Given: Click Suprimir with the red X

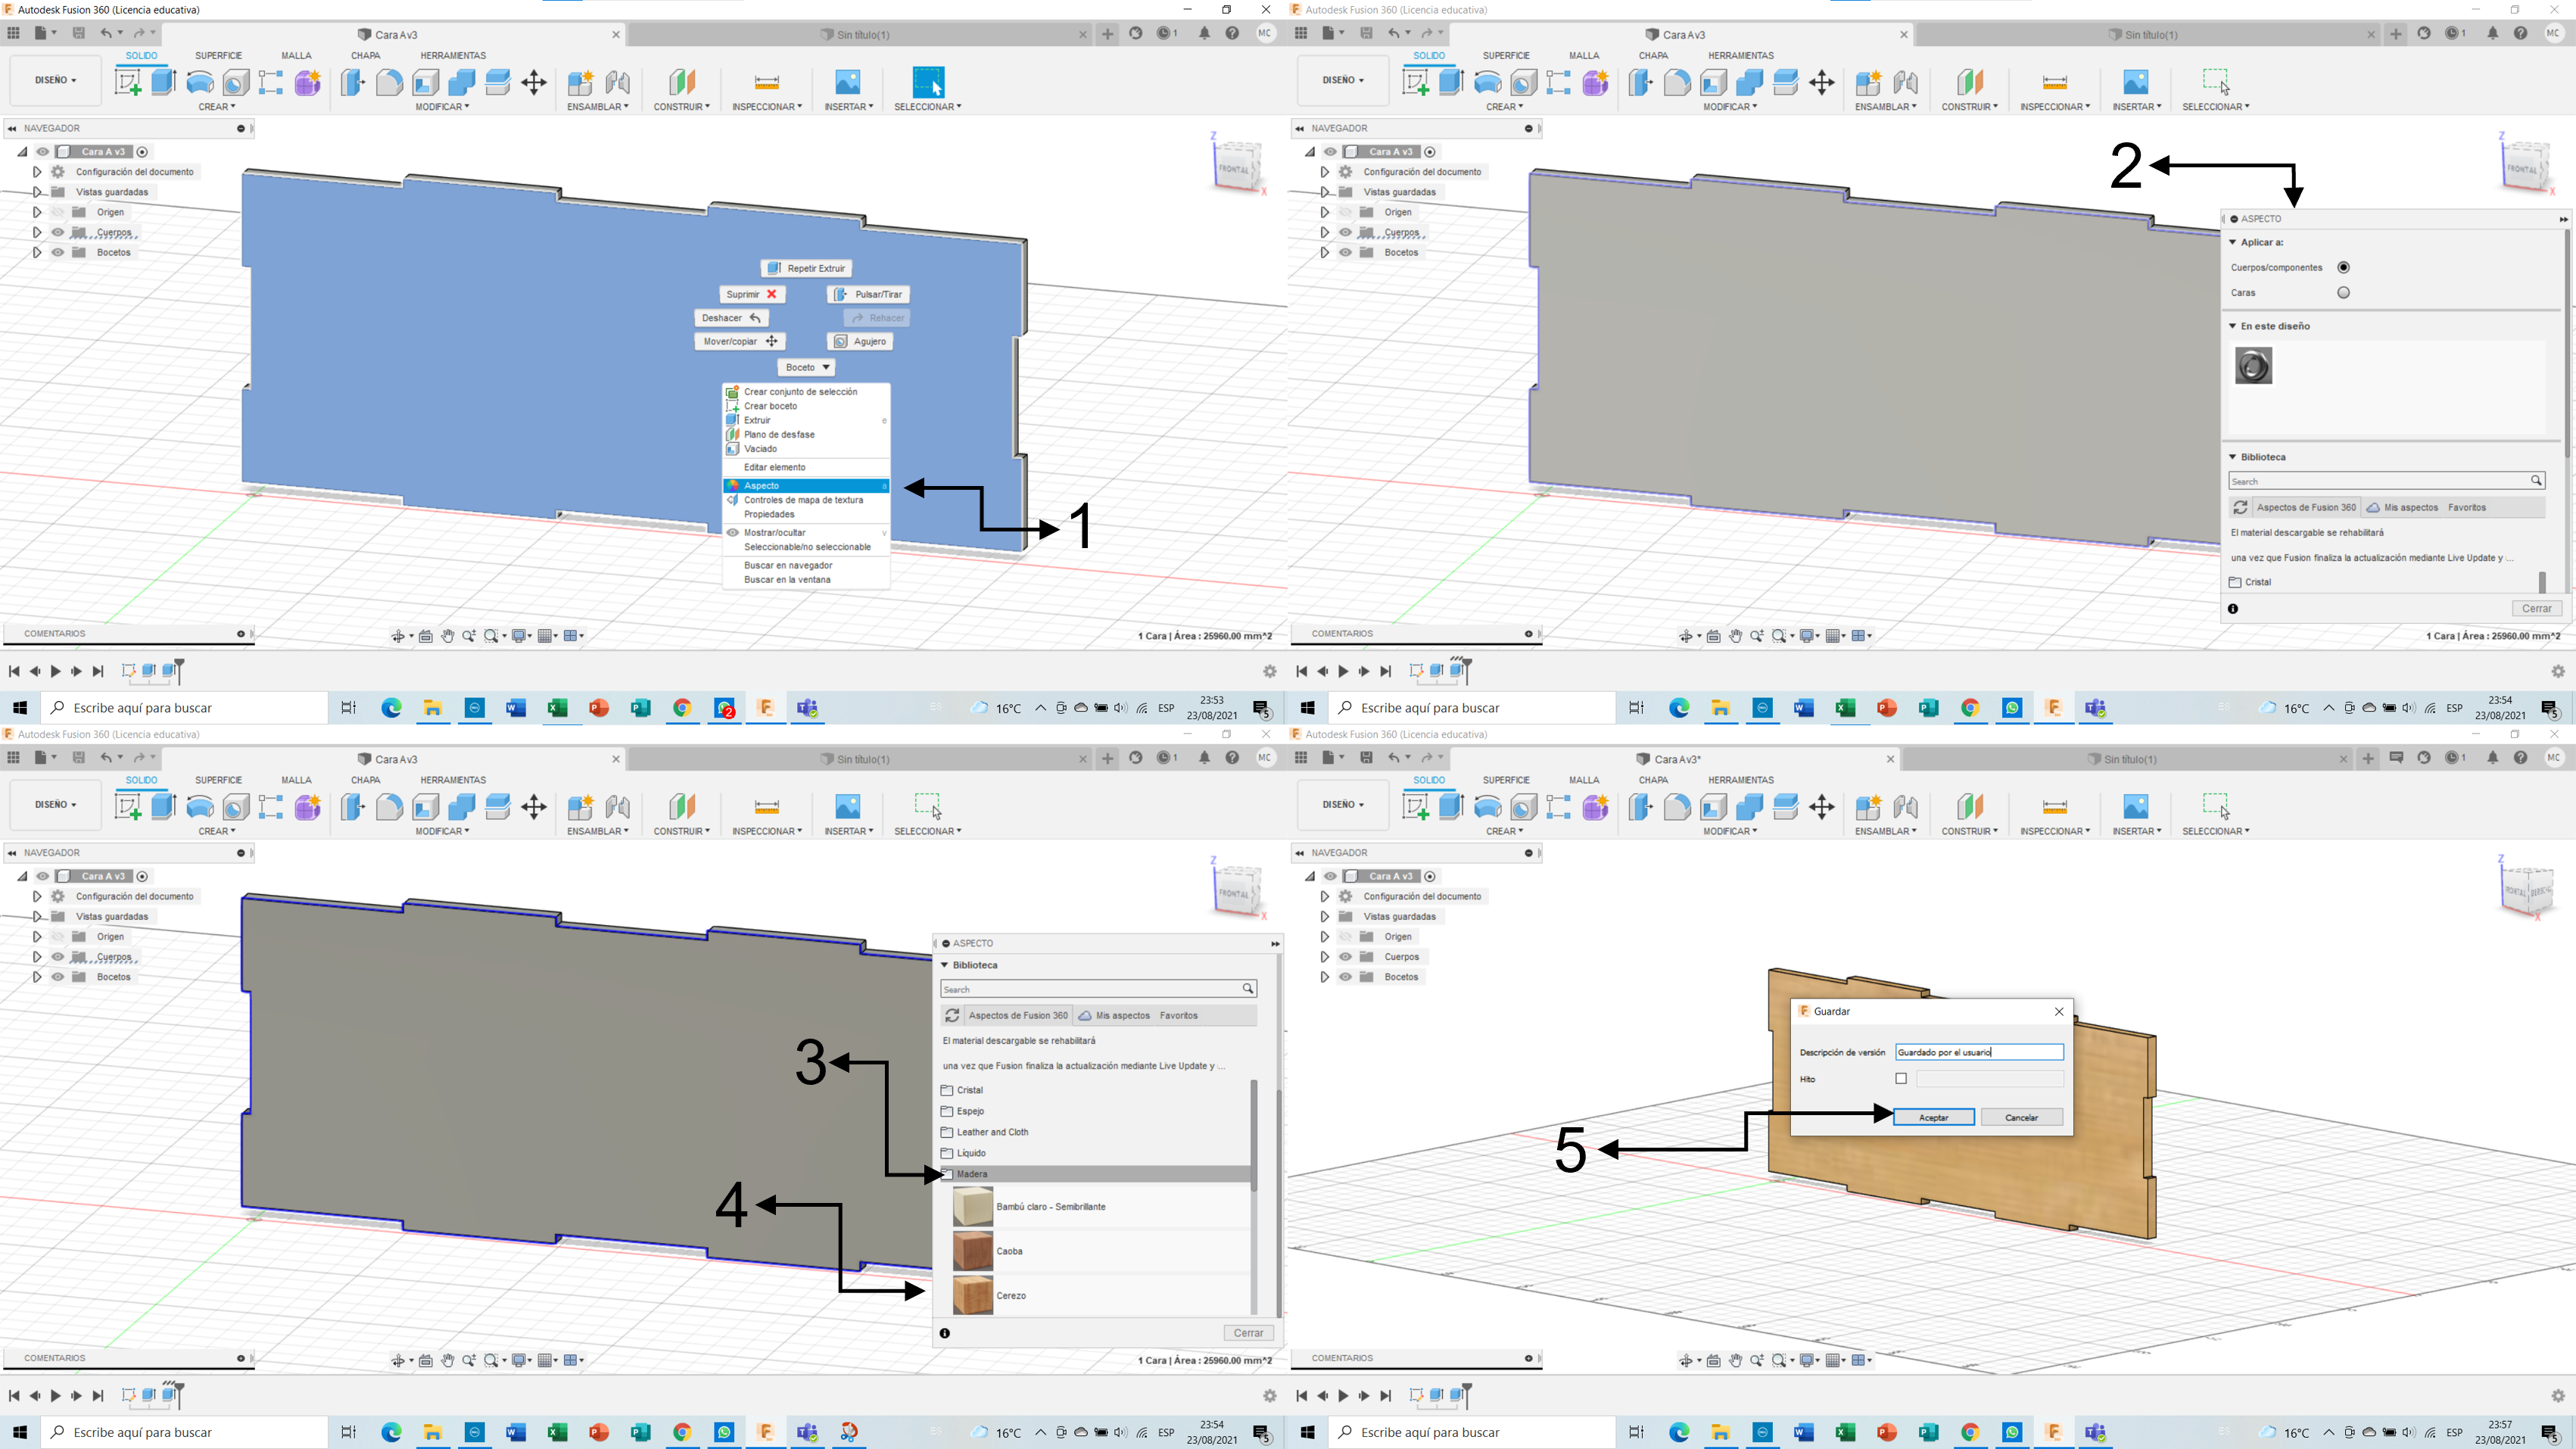Looking at the screenshot, I should (751, 294).
